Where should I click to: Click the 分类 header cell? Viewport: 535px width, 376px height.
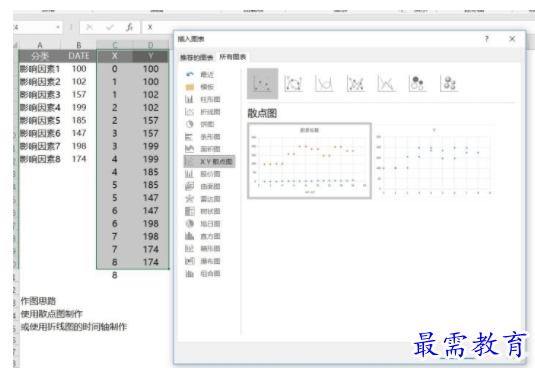tap(40, 56)
